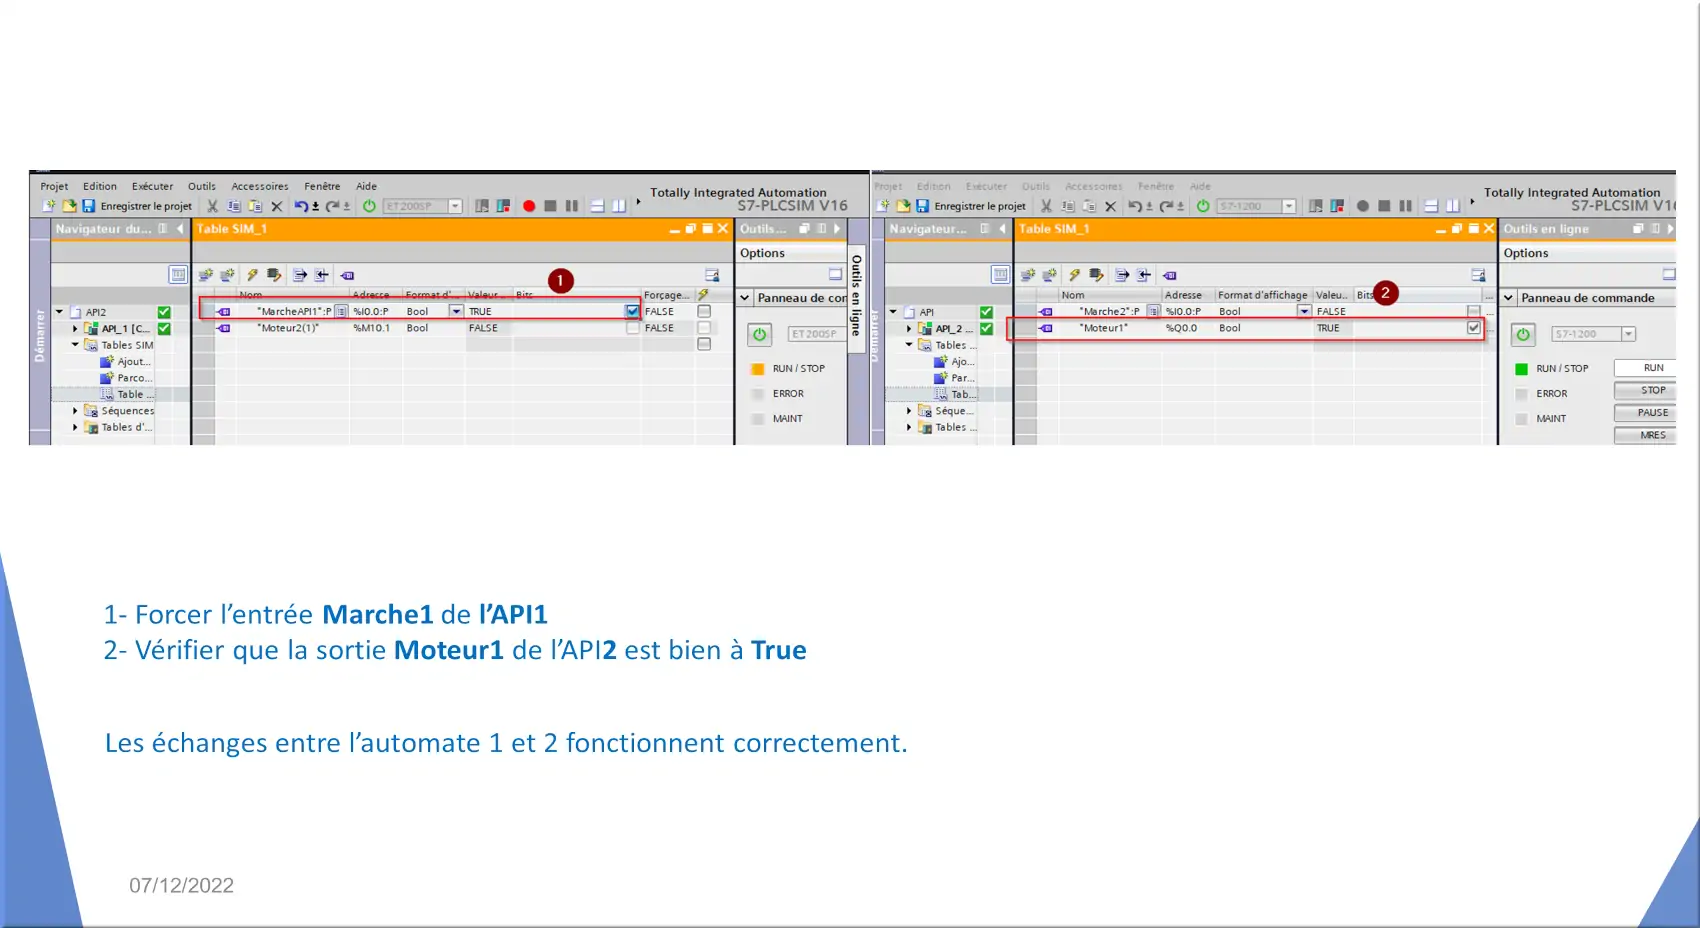
Task: Collapse the API2 project tree node
Action: point(59,312)
